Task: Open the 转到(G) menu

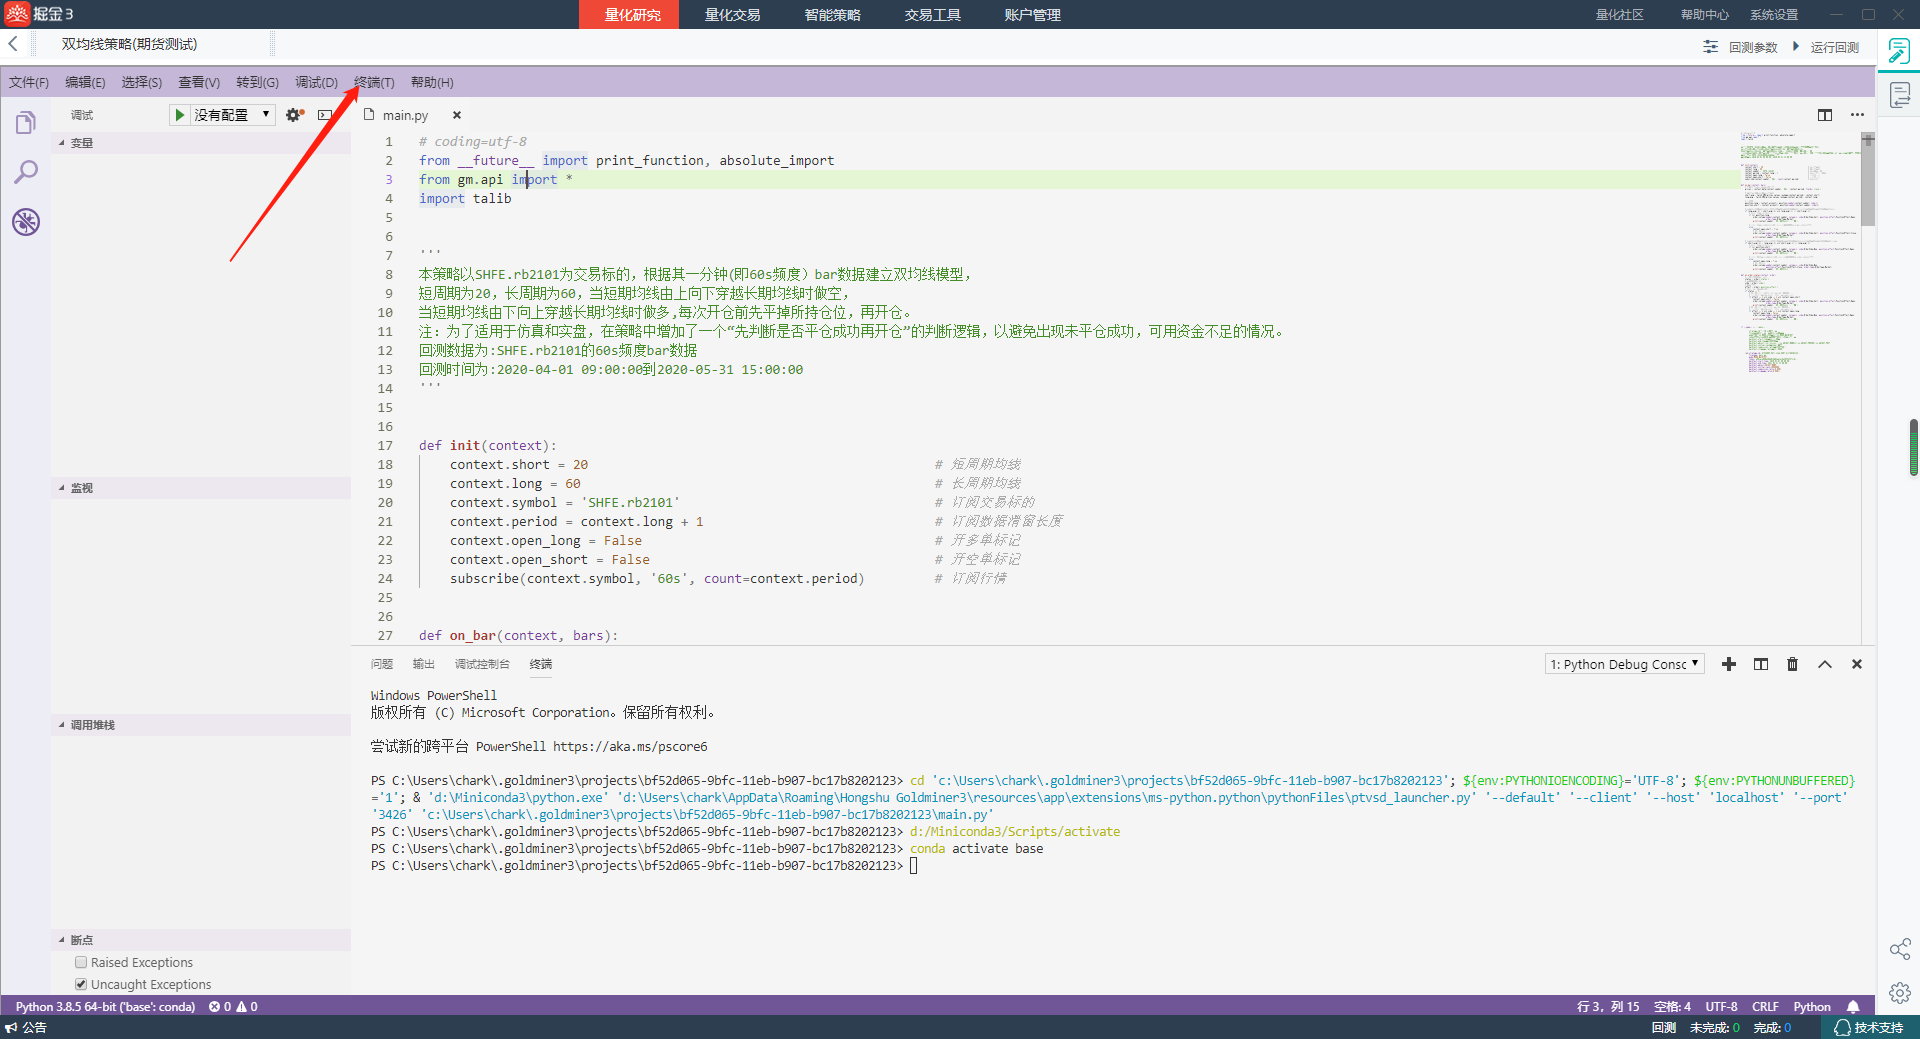Action: coord(257,82)
